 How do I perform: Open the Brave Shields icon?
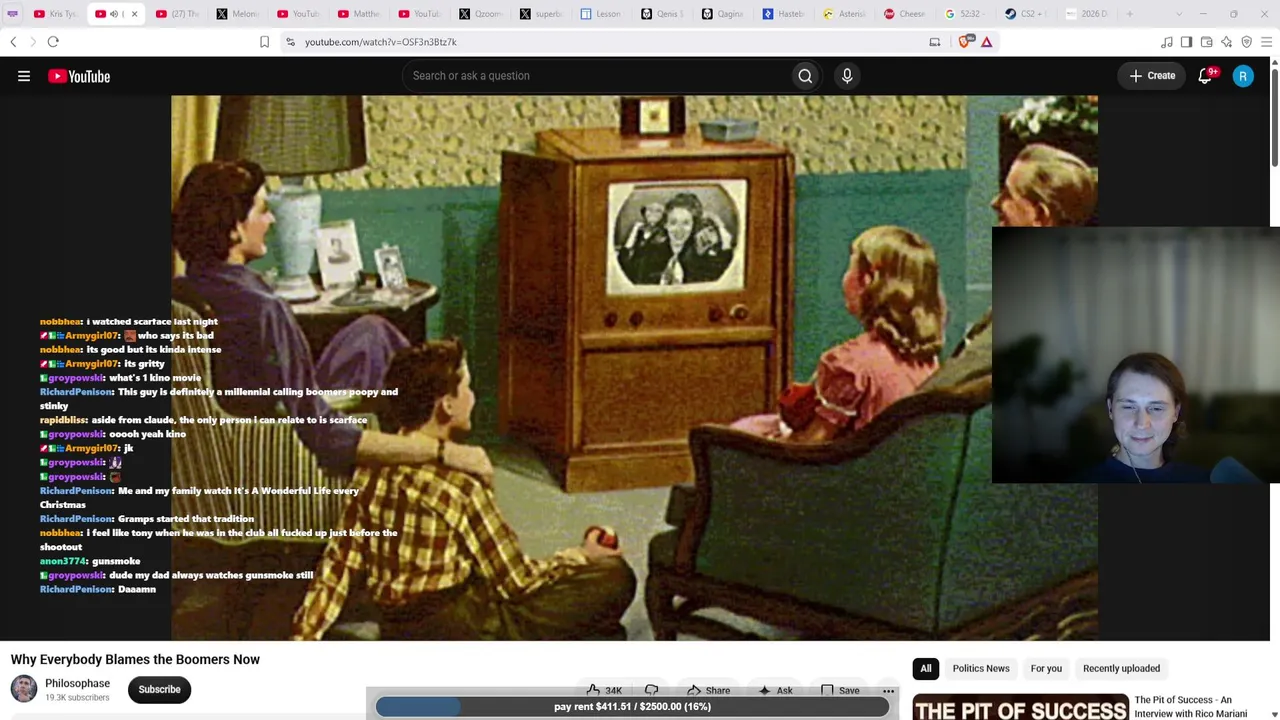point(965,42)
